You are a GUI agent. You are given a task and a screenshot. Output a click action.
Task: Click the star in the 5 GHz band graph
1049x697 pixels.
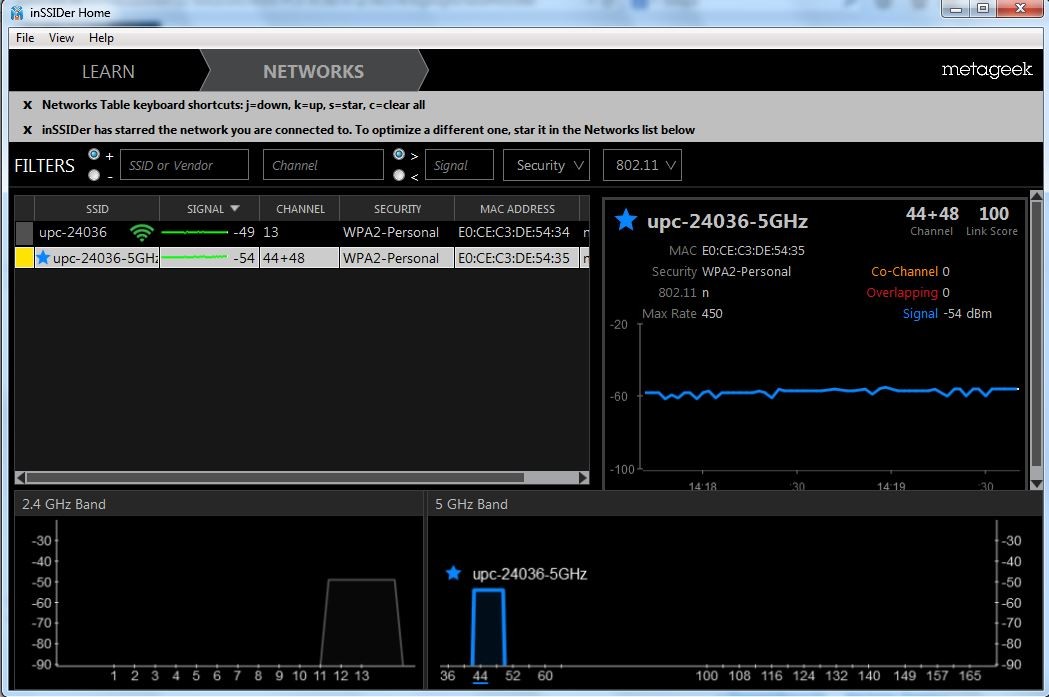[x=453, y=573]
